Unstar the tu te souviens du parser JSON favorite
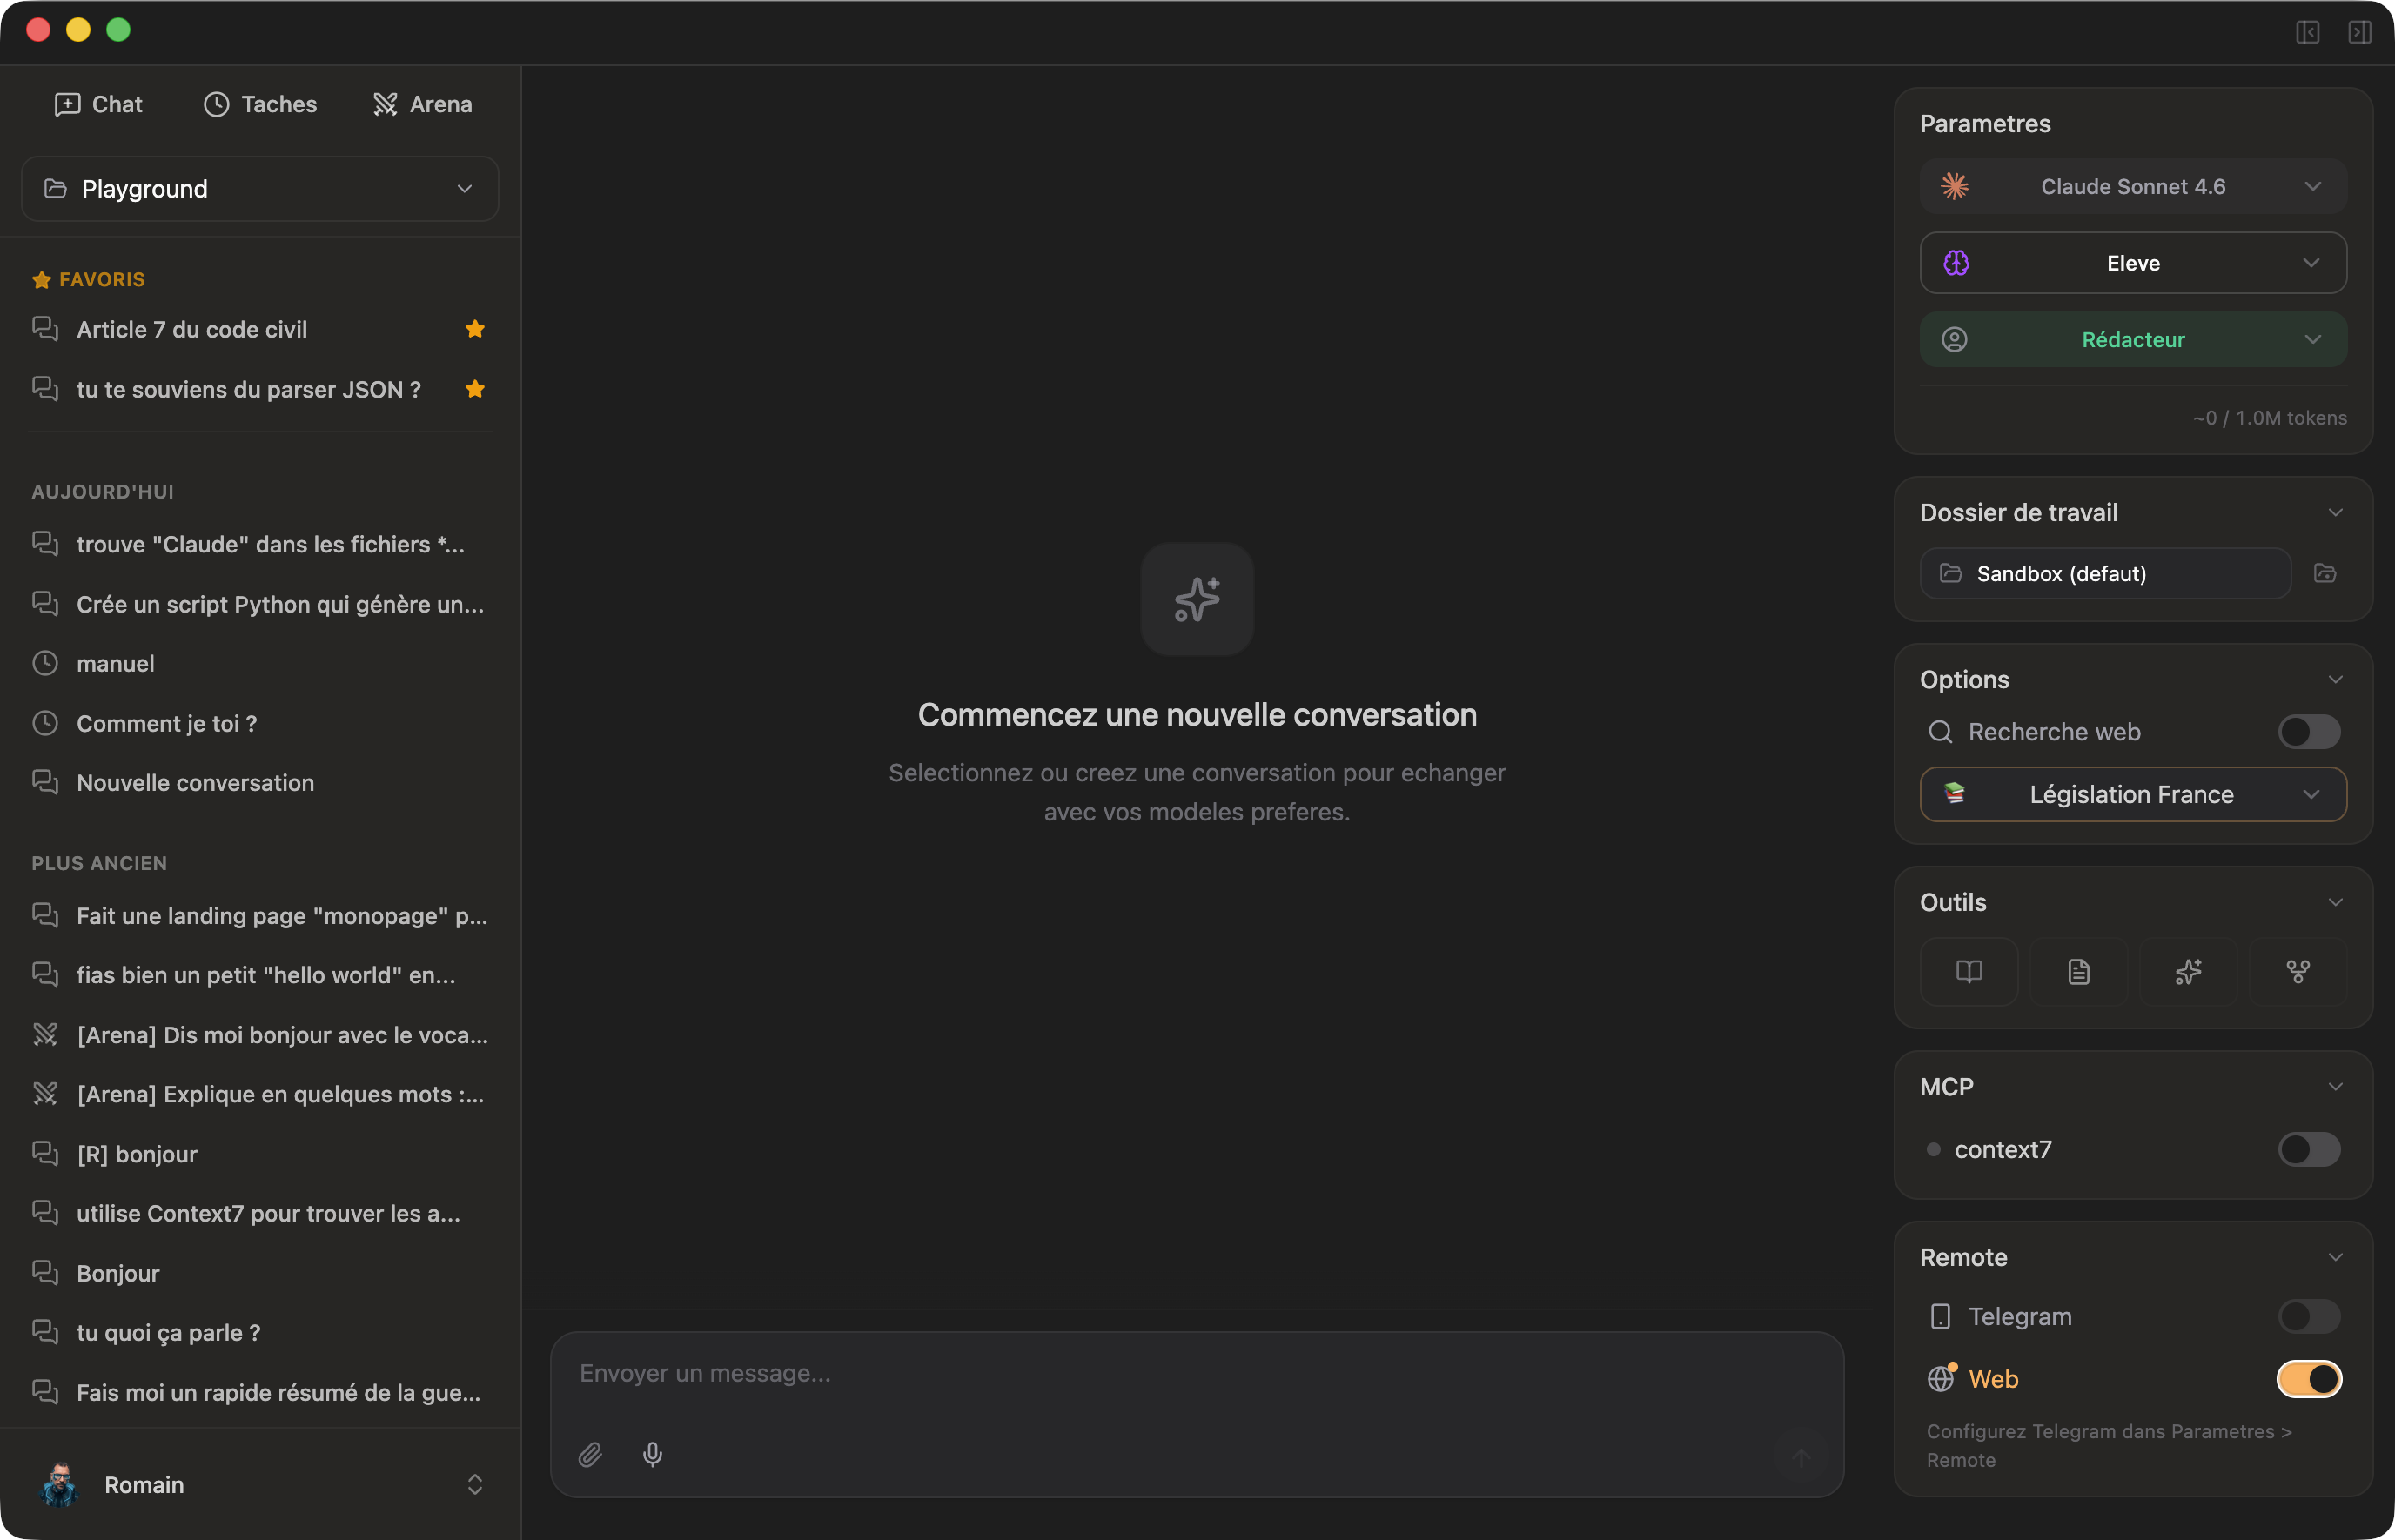The width and height of the screenshot is (2395, 1540). tap(475, 389)
